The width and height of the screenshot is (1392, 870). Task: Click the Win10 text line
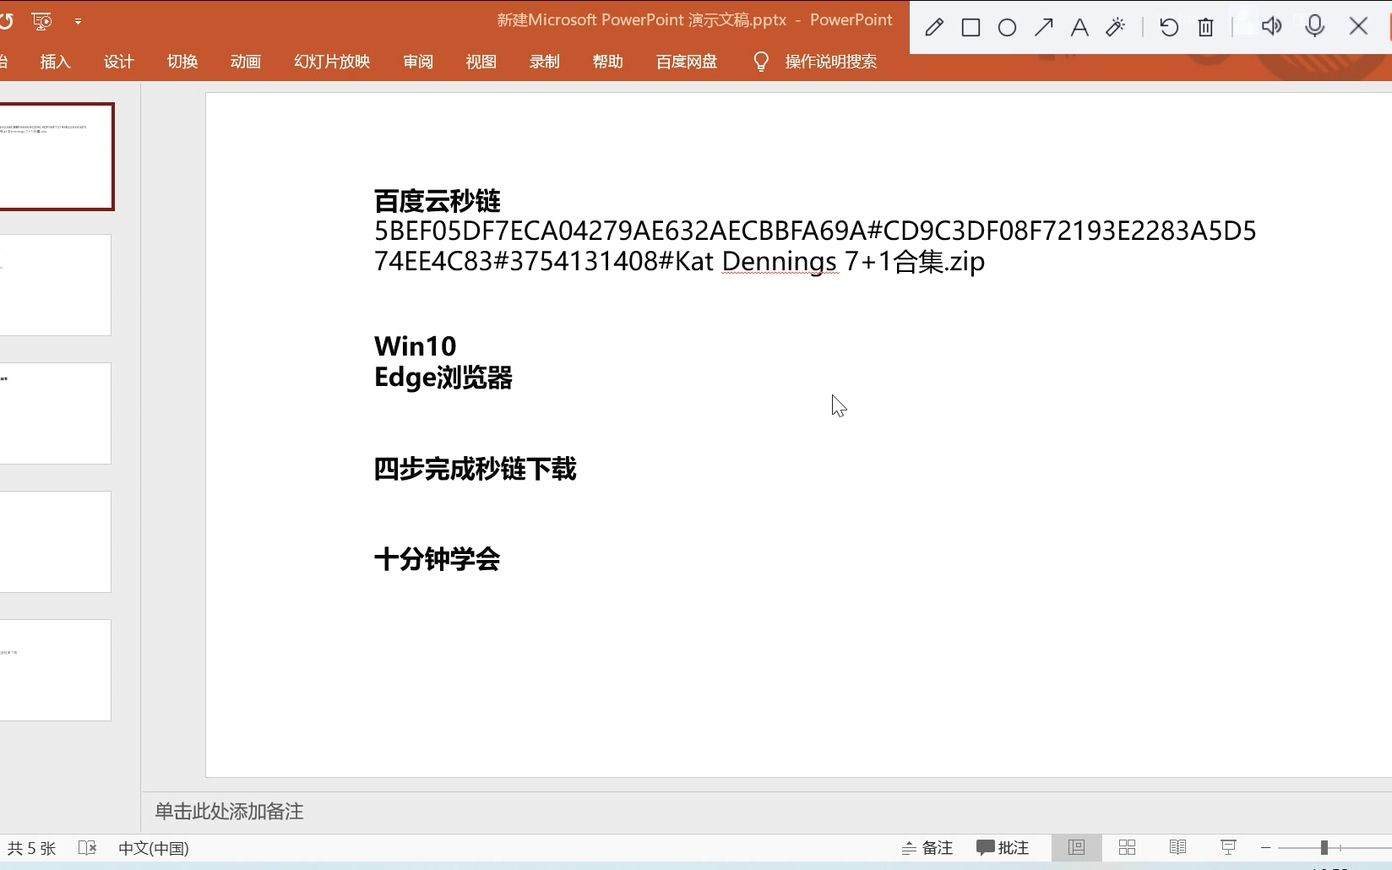tap(415, 346)
